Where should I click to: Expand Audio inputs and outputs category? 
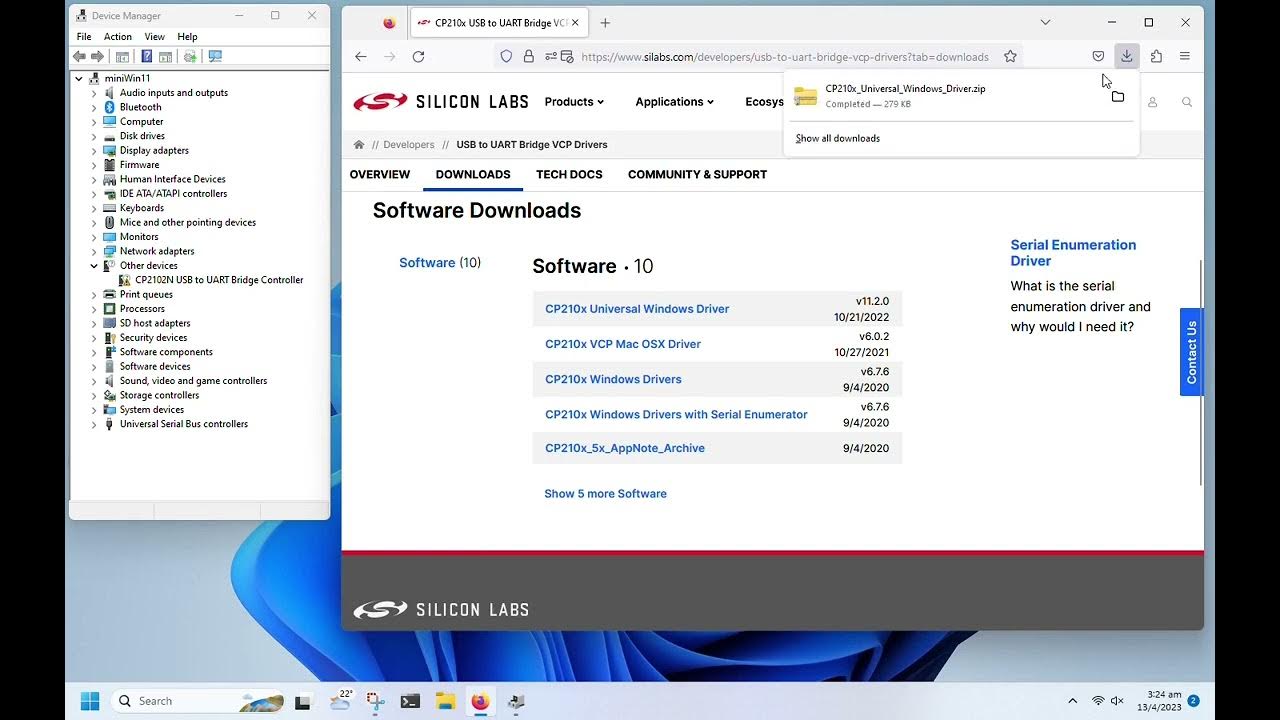tap(94, 93)
